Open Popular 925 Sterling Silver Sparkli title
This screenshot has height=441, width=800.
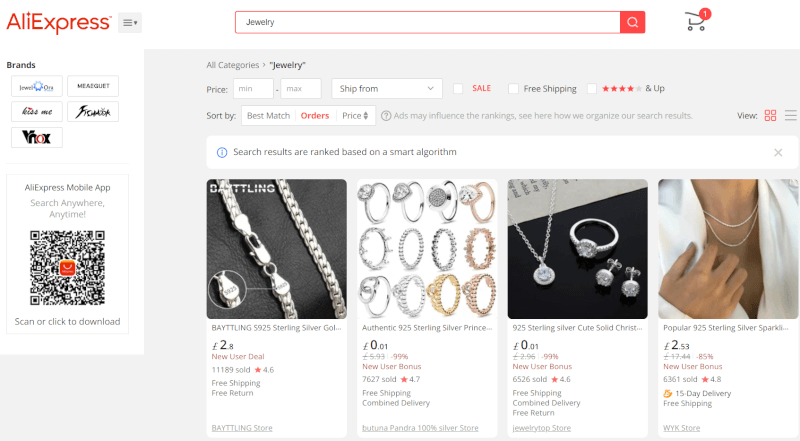click(x=726, y=328)
